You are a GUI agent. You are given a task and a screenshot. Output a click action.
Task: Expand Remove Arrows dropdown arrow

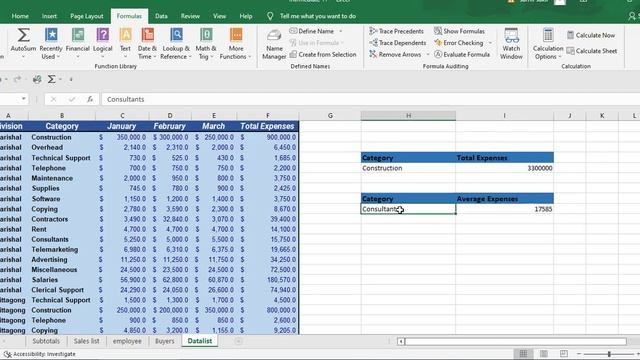(x=428, y=54)
